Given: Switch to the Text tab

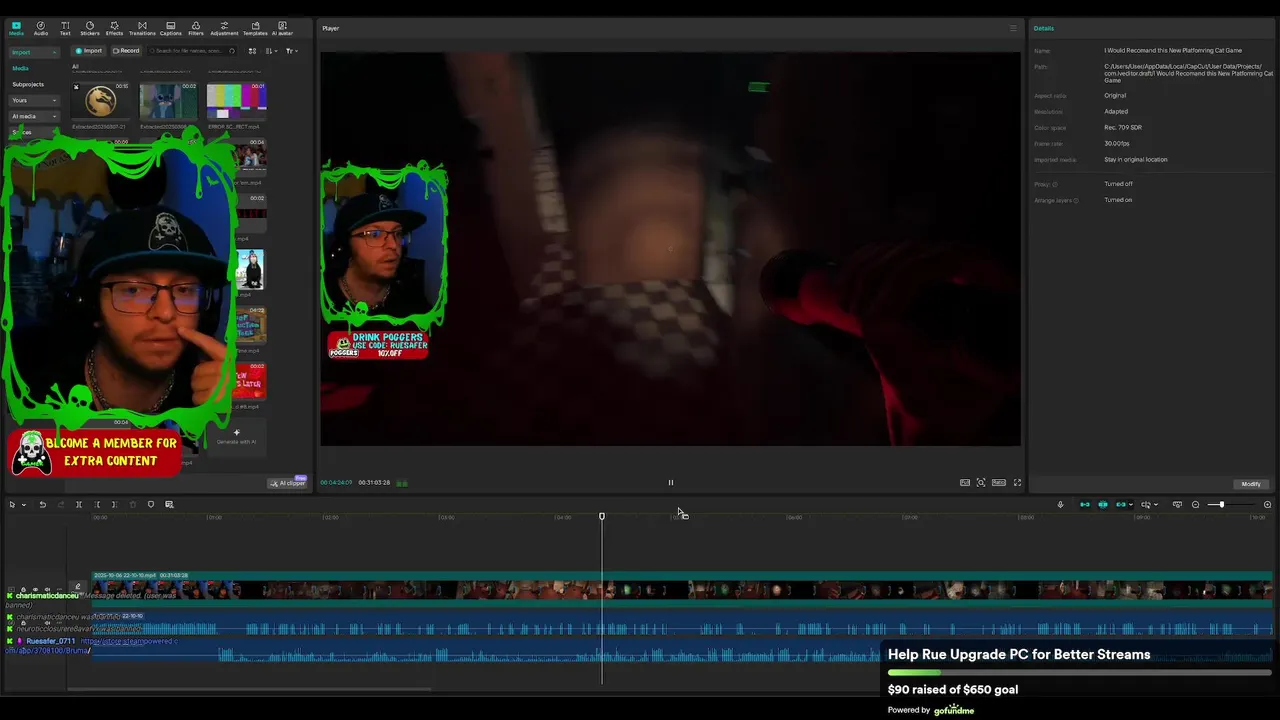Looking at the screenshot, I should coord(65,28).
